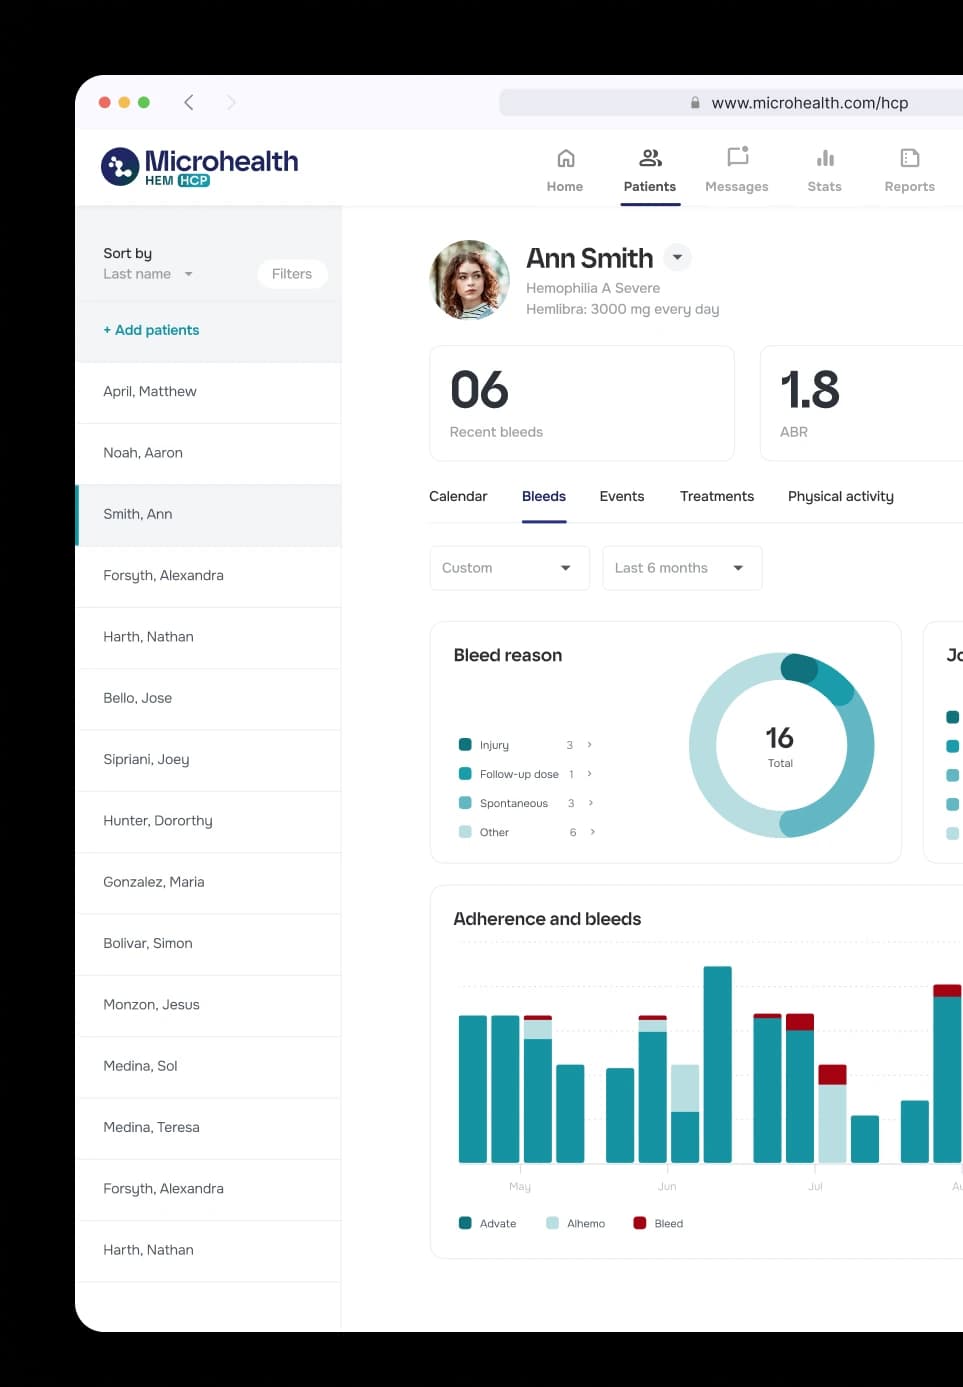The height and width of the screenshot is (1387, 963).
Task: Open the Calendar tab
Action: tap(457, 496)
